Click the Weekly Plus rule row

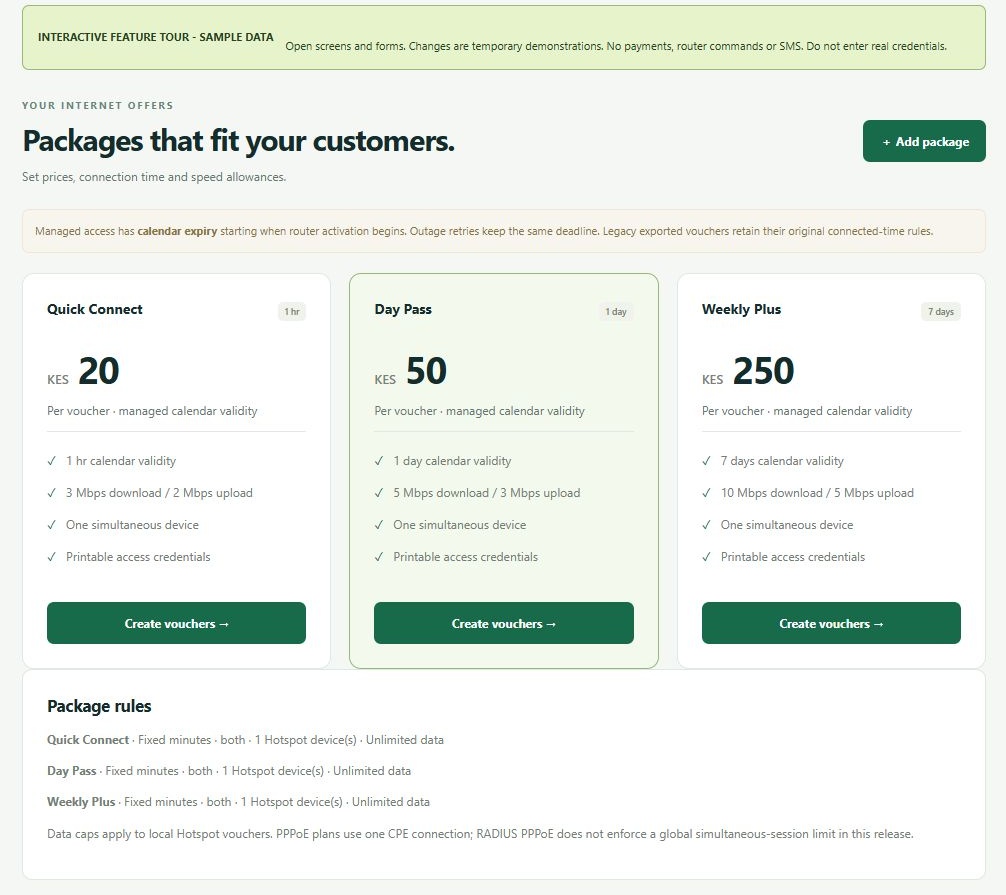coord(238,801)
